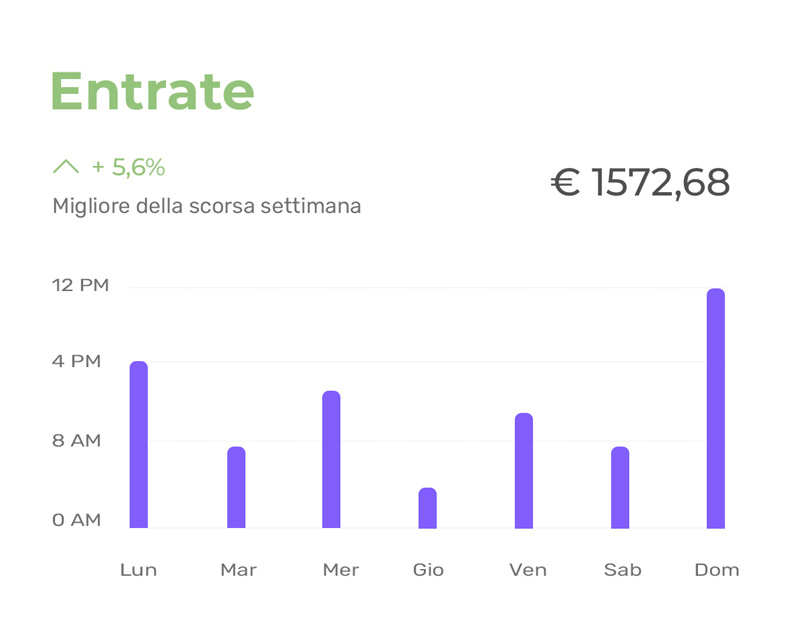Click the green upward trend arrow icon

[66, 166]
